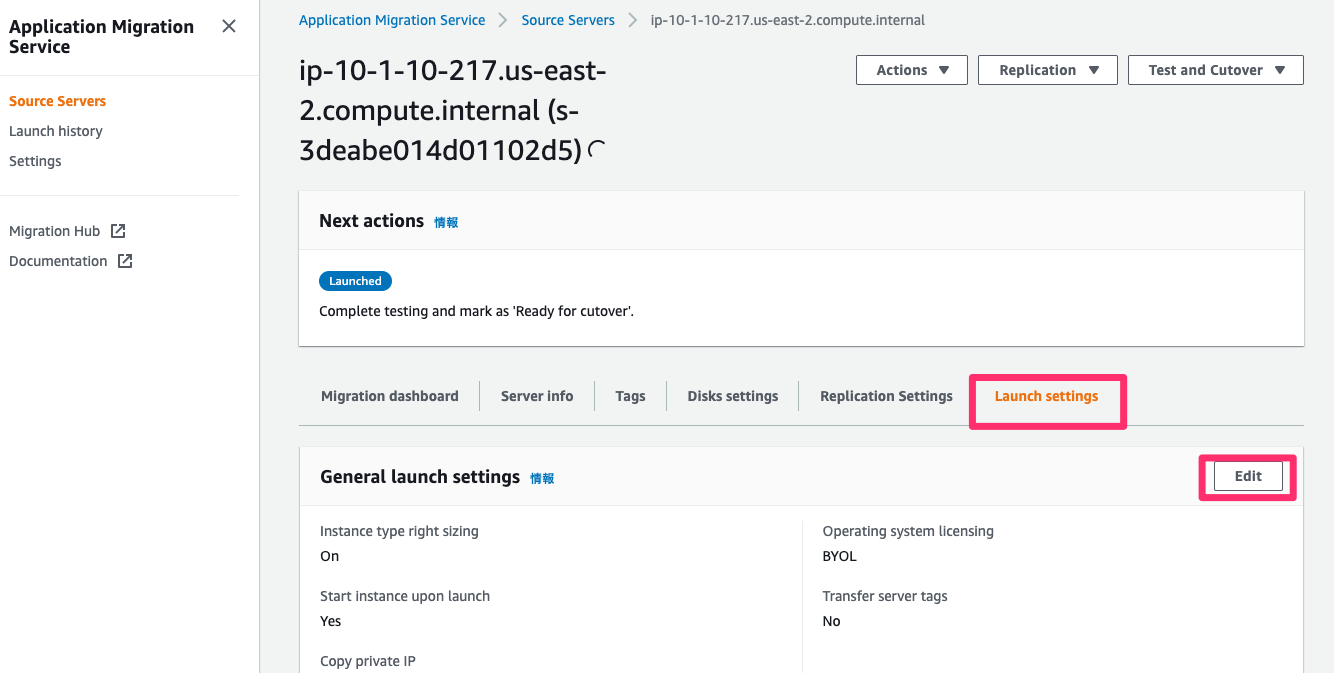Click the 'Copy private IP' label
The image size is (1334, 673).
click(368, 661)
